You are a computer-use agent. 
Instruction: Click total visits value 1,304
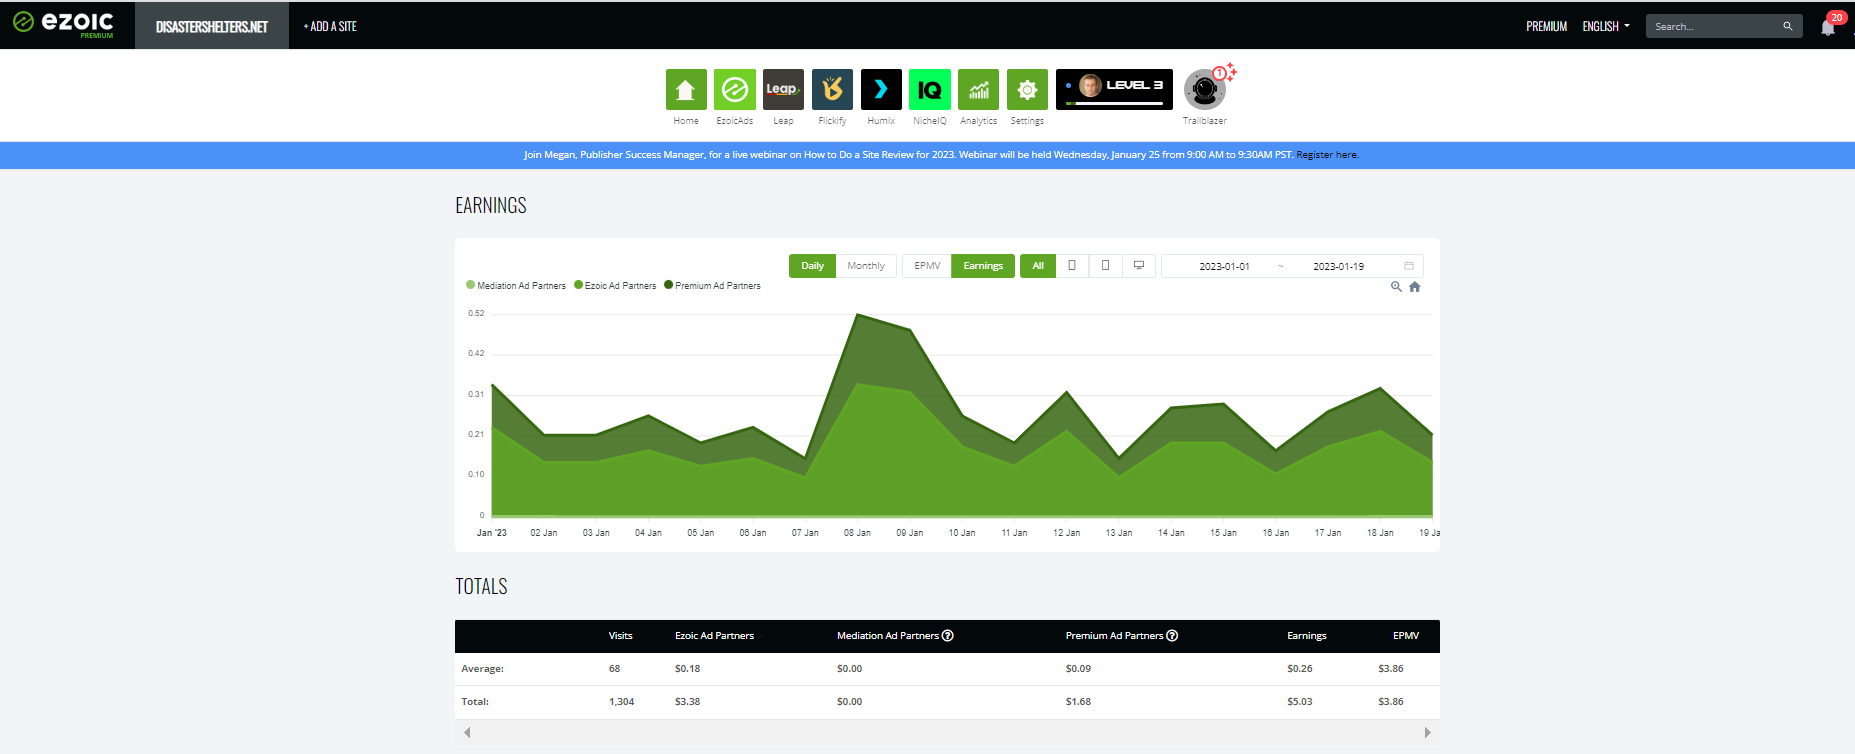coord(621,702)
